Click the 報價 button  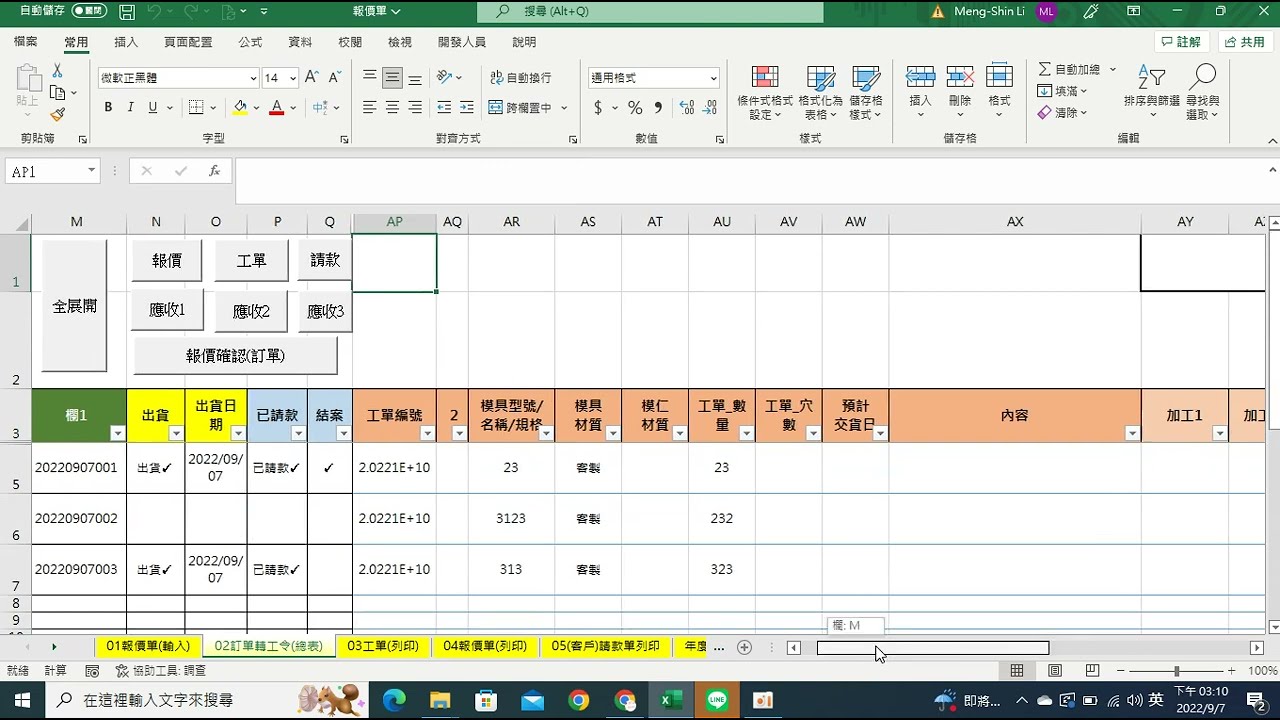click(x=167, y=260)
